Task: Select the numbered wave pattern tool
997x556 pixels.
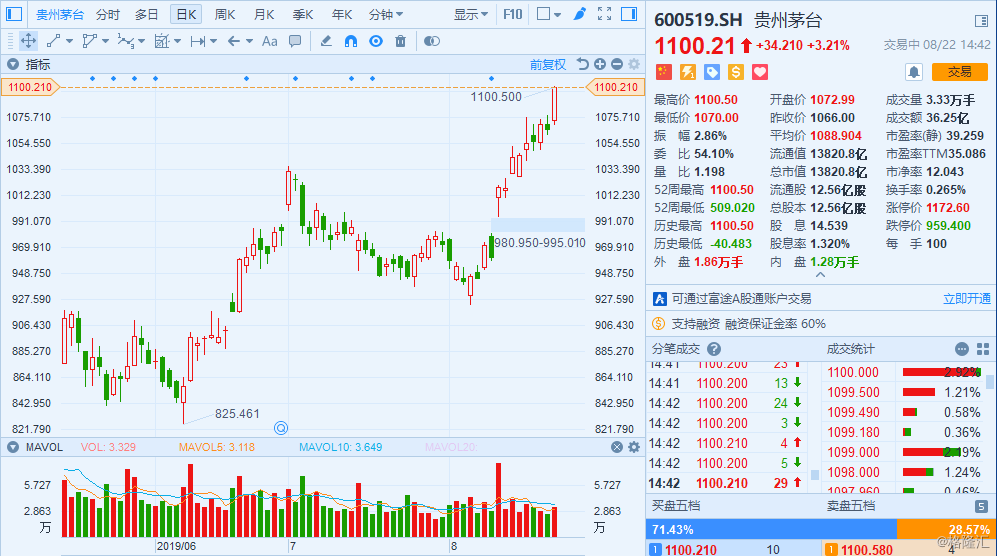Action: point(126,41)
